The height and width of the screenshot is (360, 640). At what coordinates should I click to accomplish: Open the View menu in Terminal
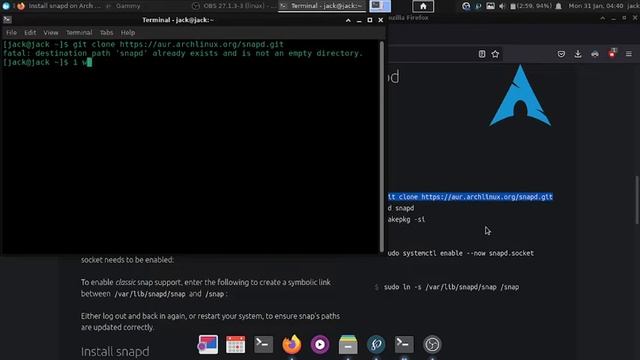(x=51, y=32)
